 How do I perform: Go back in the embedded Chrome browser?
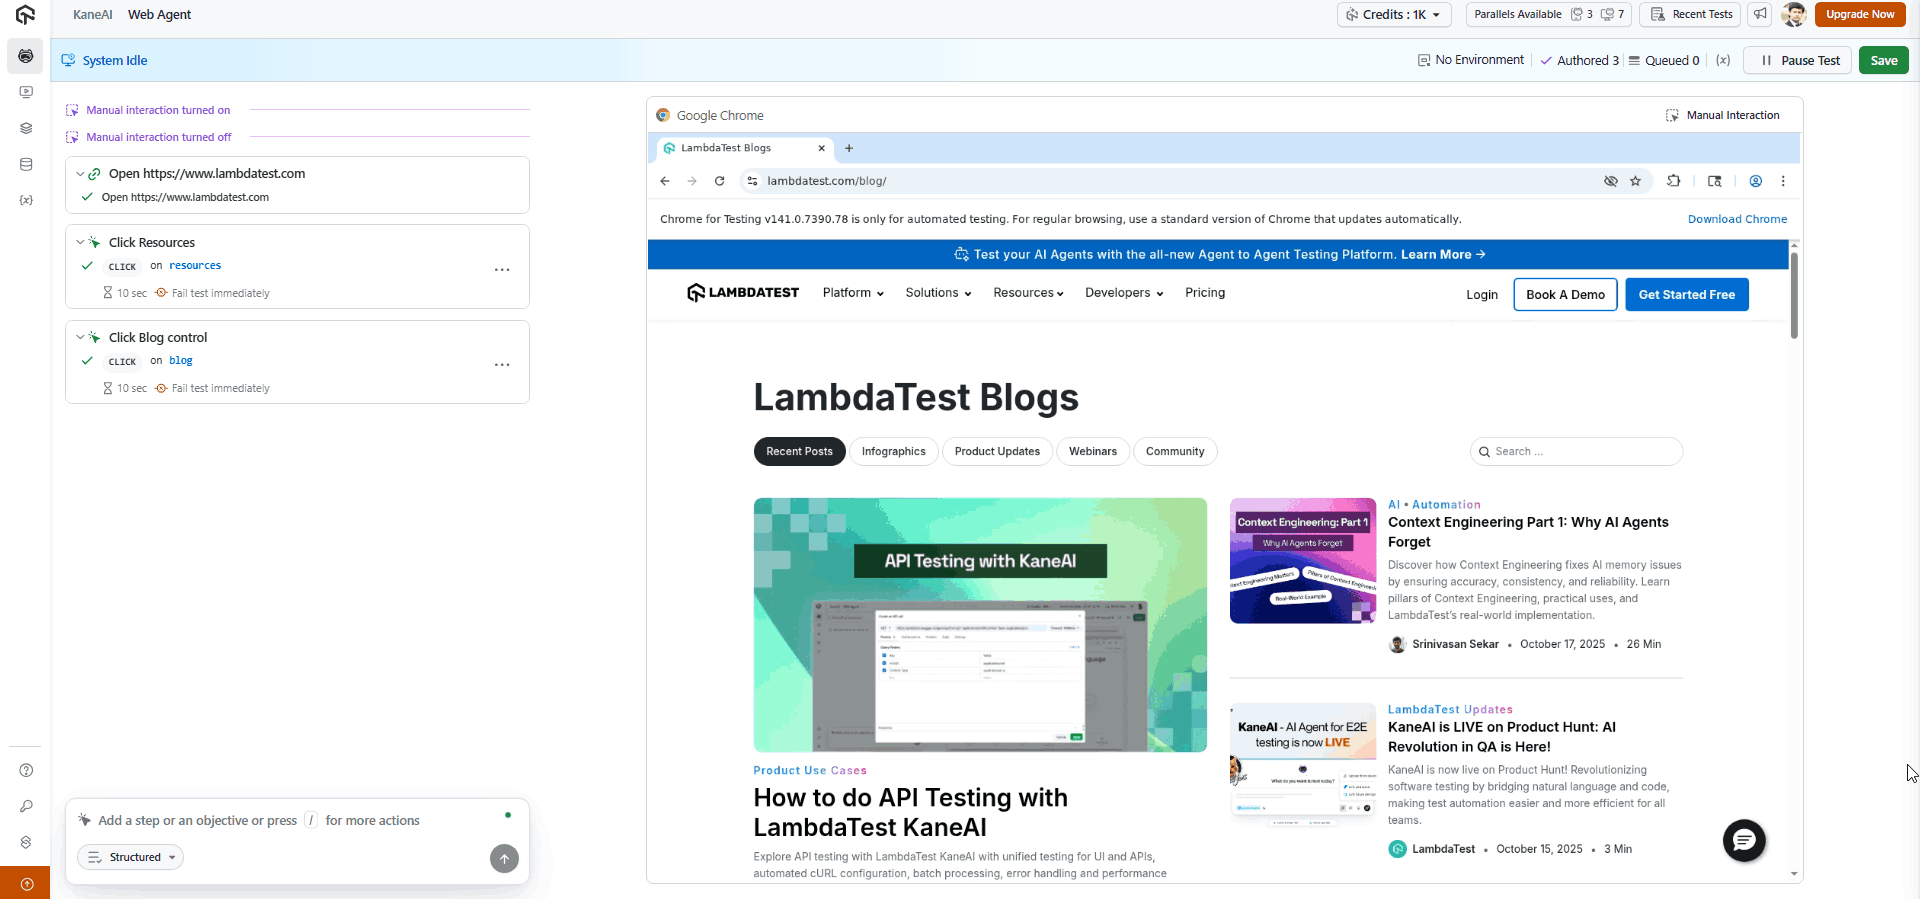point(665,181)
